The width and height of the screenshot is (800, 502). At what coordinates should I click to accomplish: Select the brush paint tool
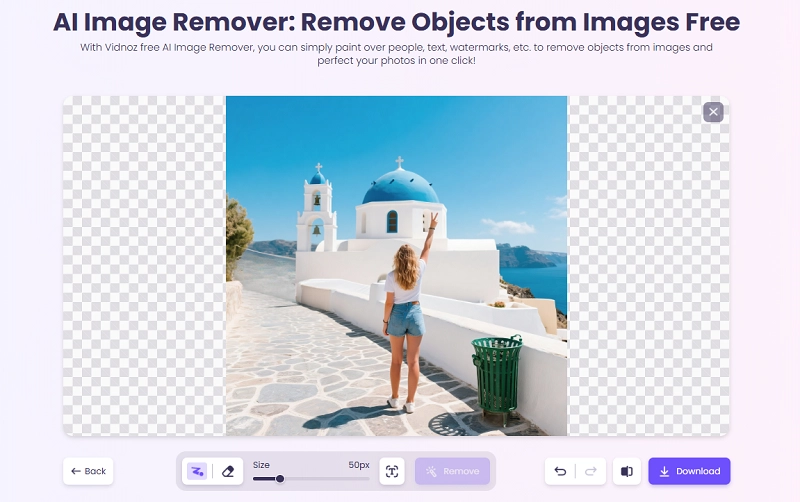[197, 471]
